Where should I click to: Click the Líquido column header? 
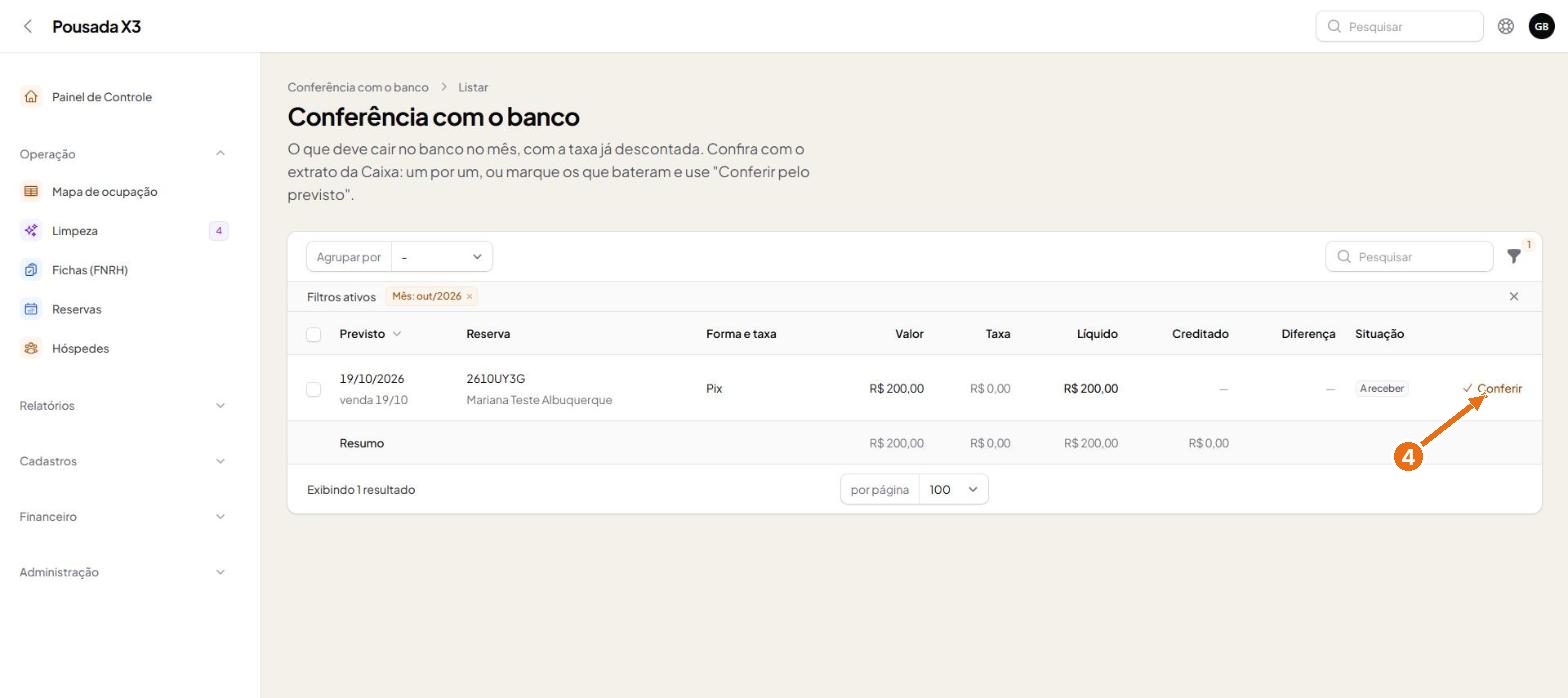(1097, 334)
